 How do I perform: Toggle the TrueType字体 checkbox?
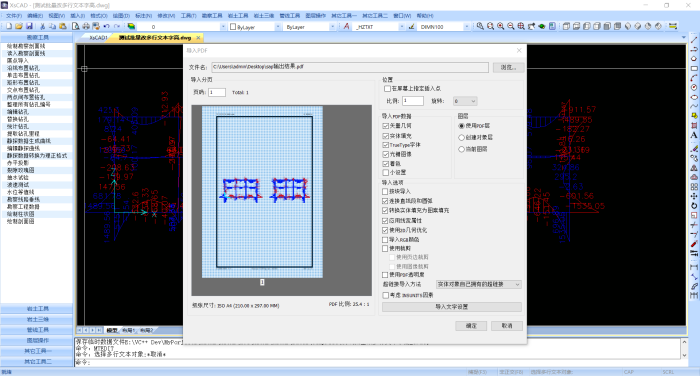(x=386, y=145)
